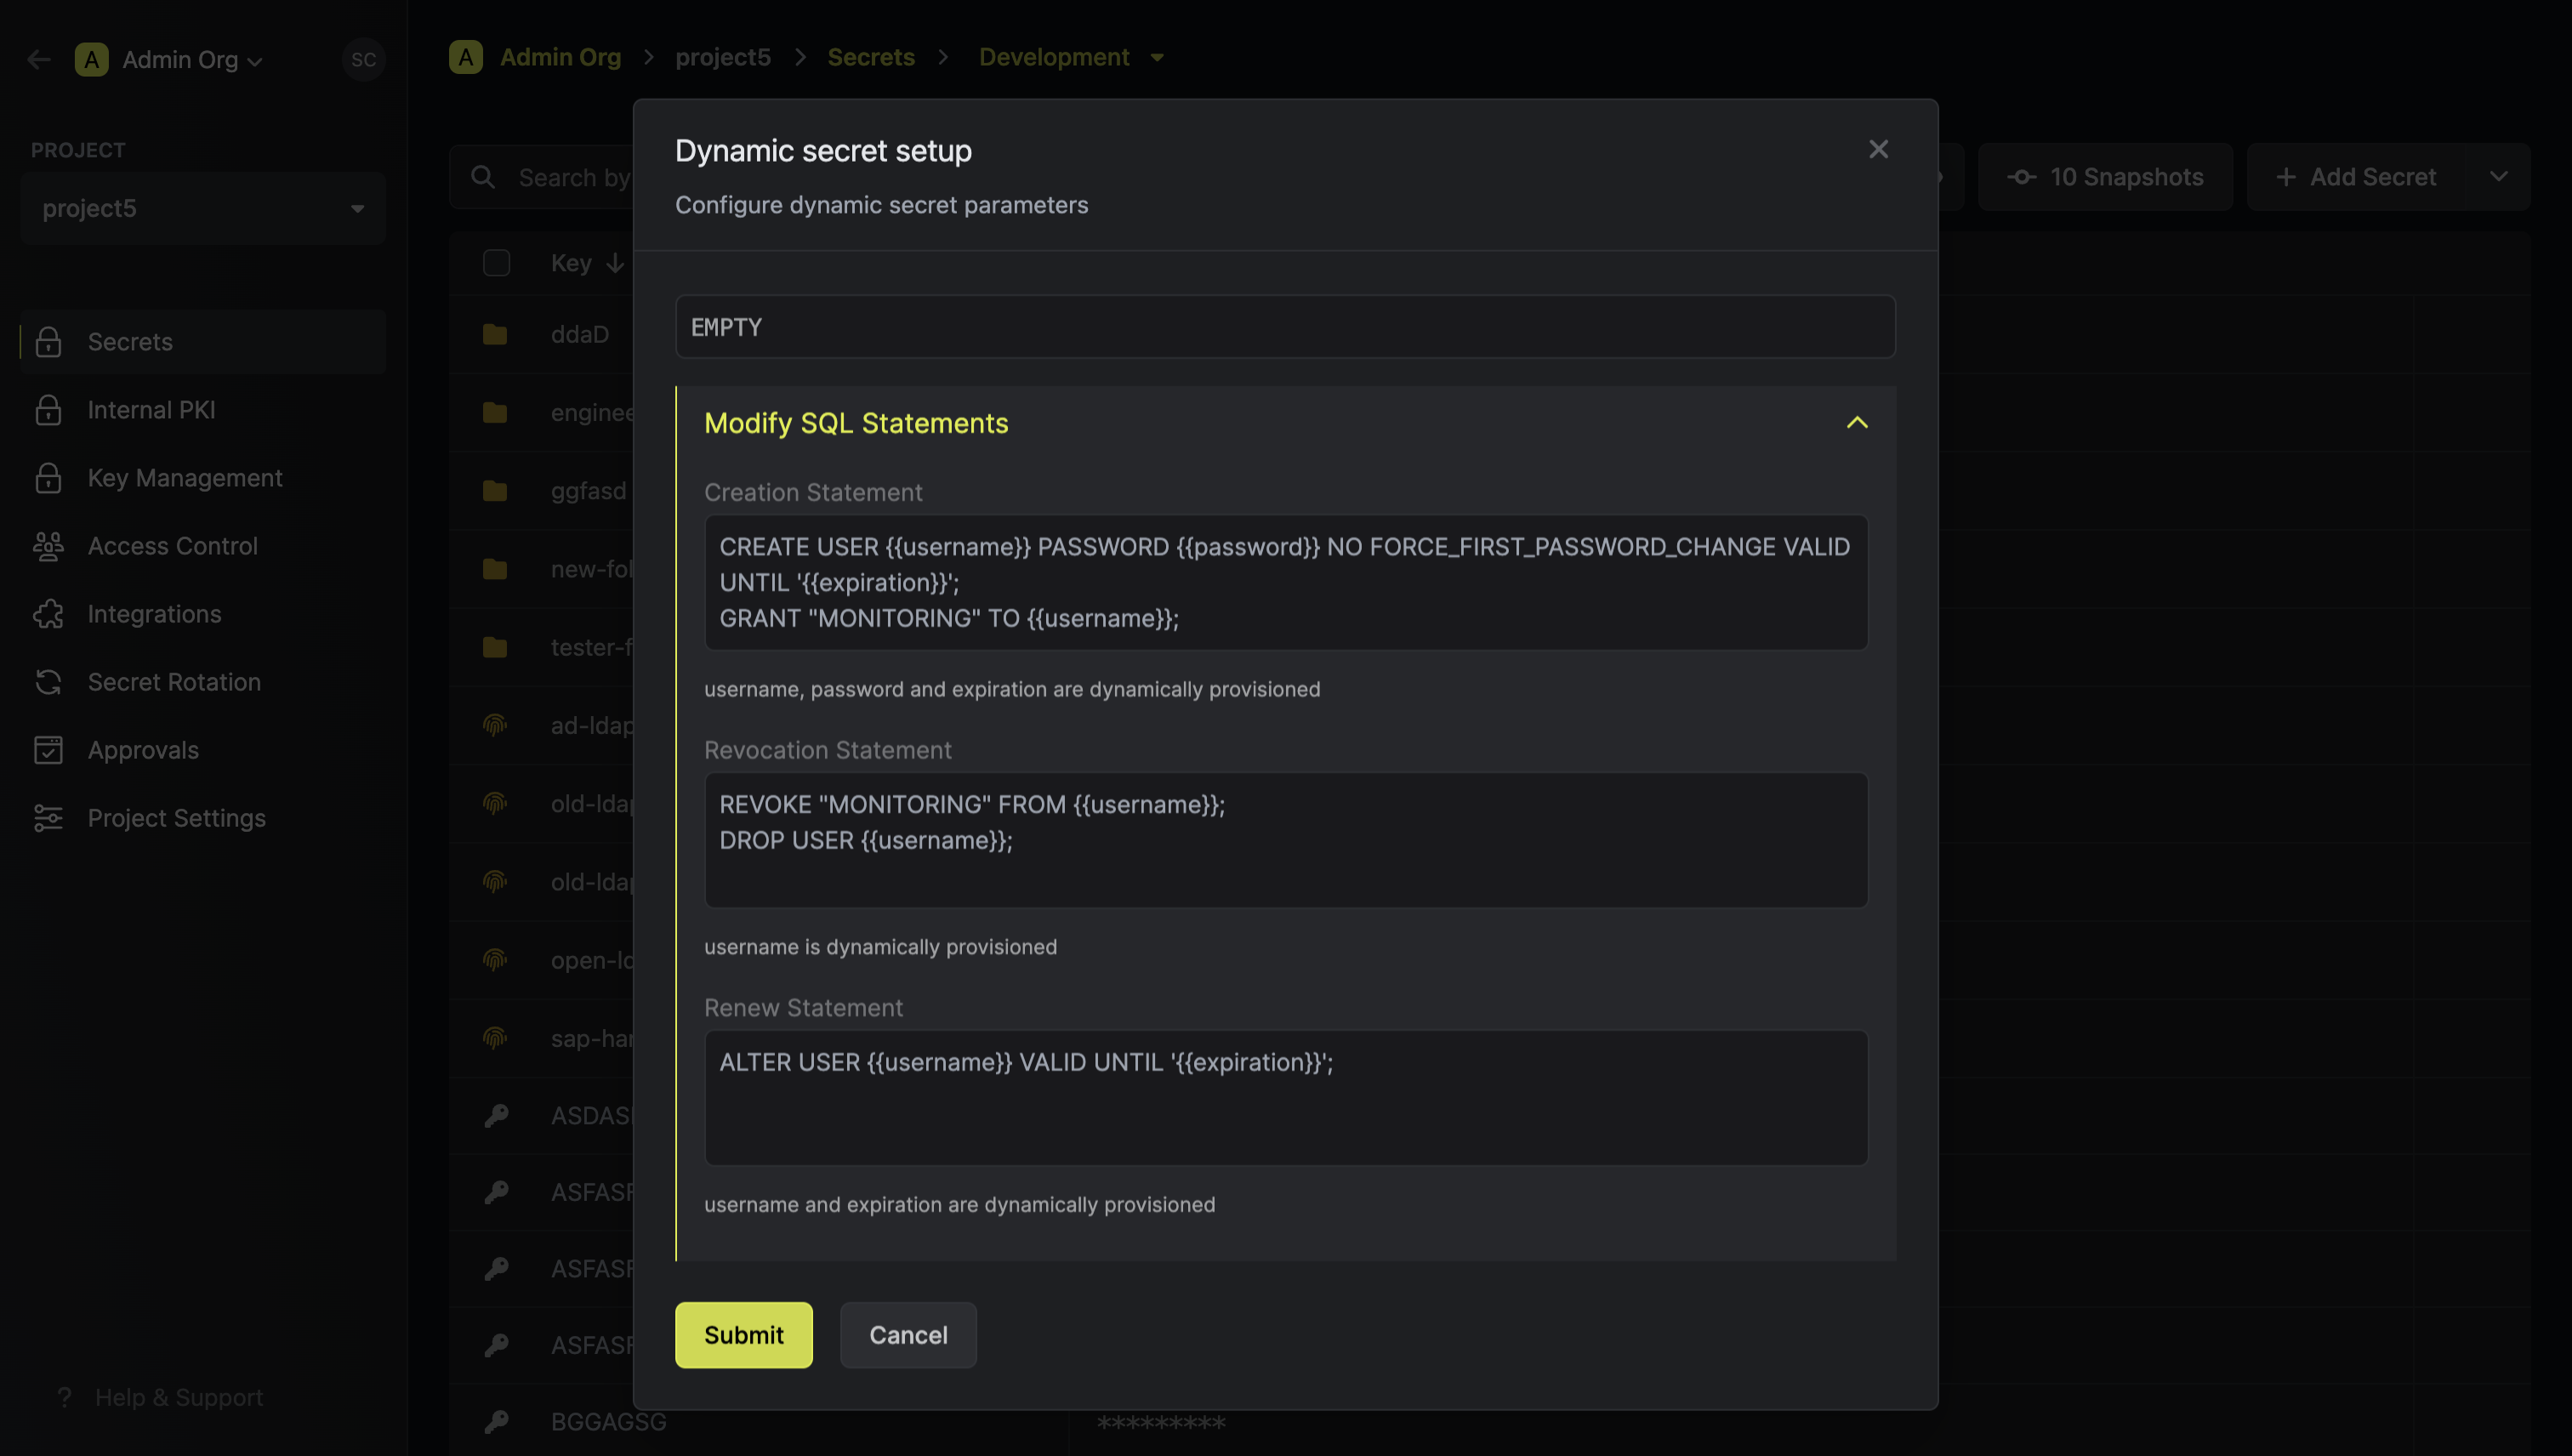Open the Admin Org switcher dropdown
The width and height of the screenshot is (2572, 1456).
point(169,59)
